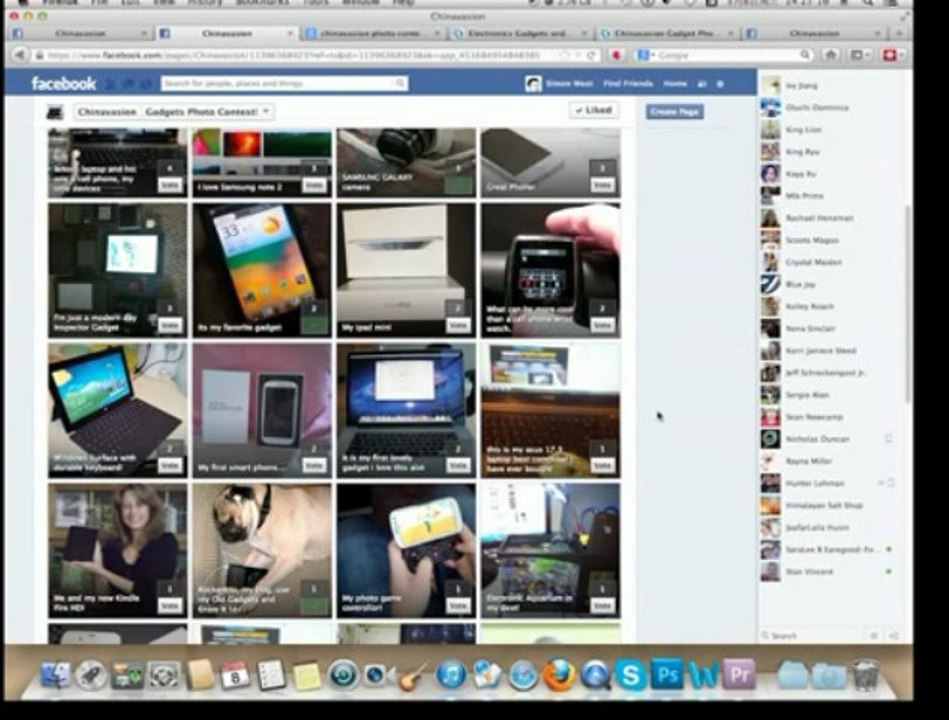This screenshot has height=720, width=949.
Task: Toggle the Liked button on page
Action: pyautogui.click(x=594, y=110)
